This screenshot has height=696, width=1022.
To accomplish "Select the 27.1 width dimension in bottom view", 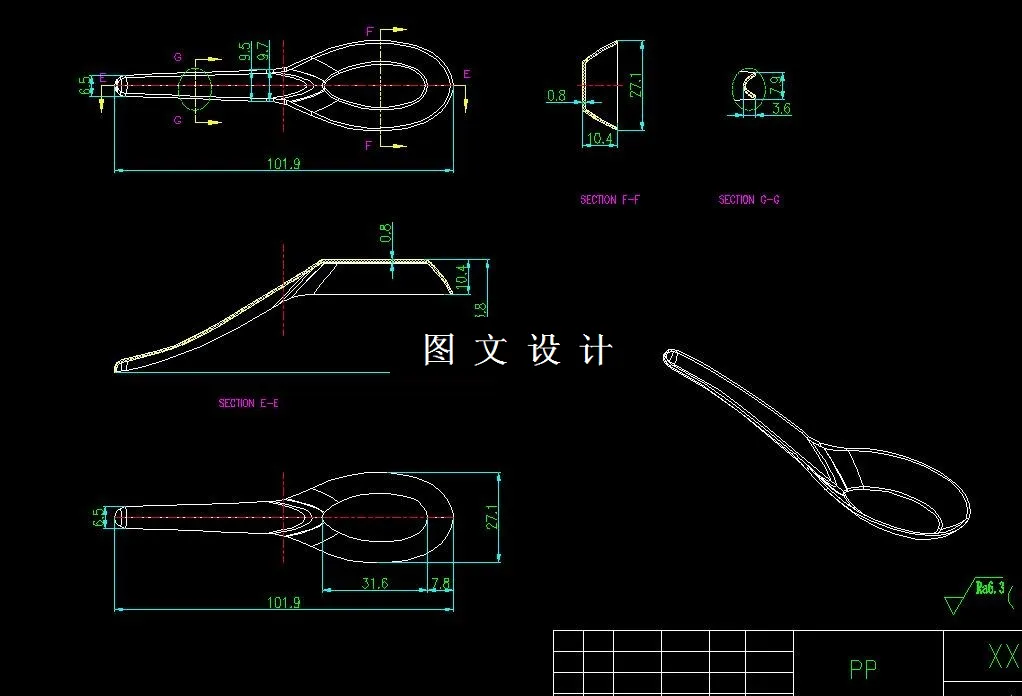I will [492, 517].
